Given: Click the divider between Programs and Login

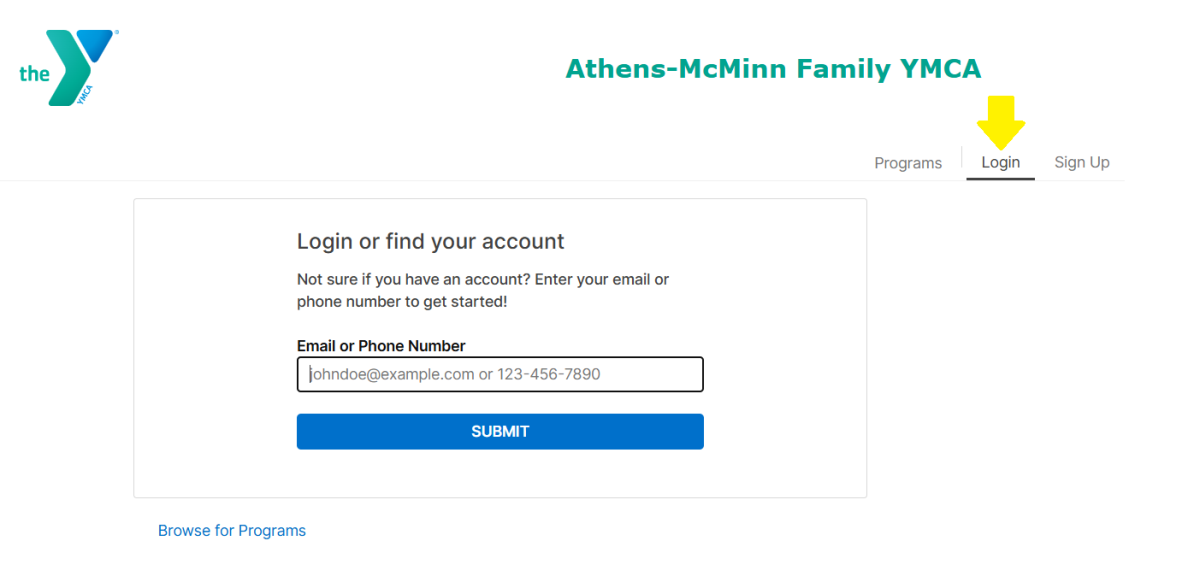Looking at the screenshot, I should 961,158.
